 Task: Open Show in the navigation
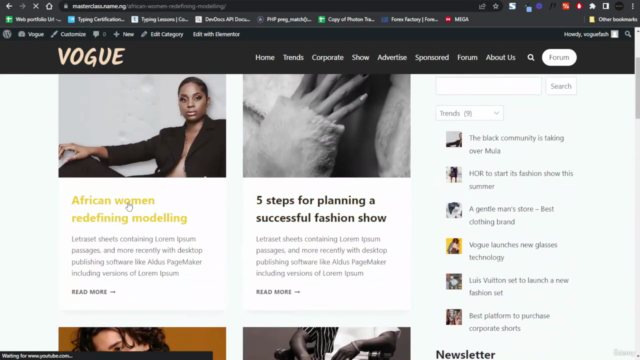(360, 58)
